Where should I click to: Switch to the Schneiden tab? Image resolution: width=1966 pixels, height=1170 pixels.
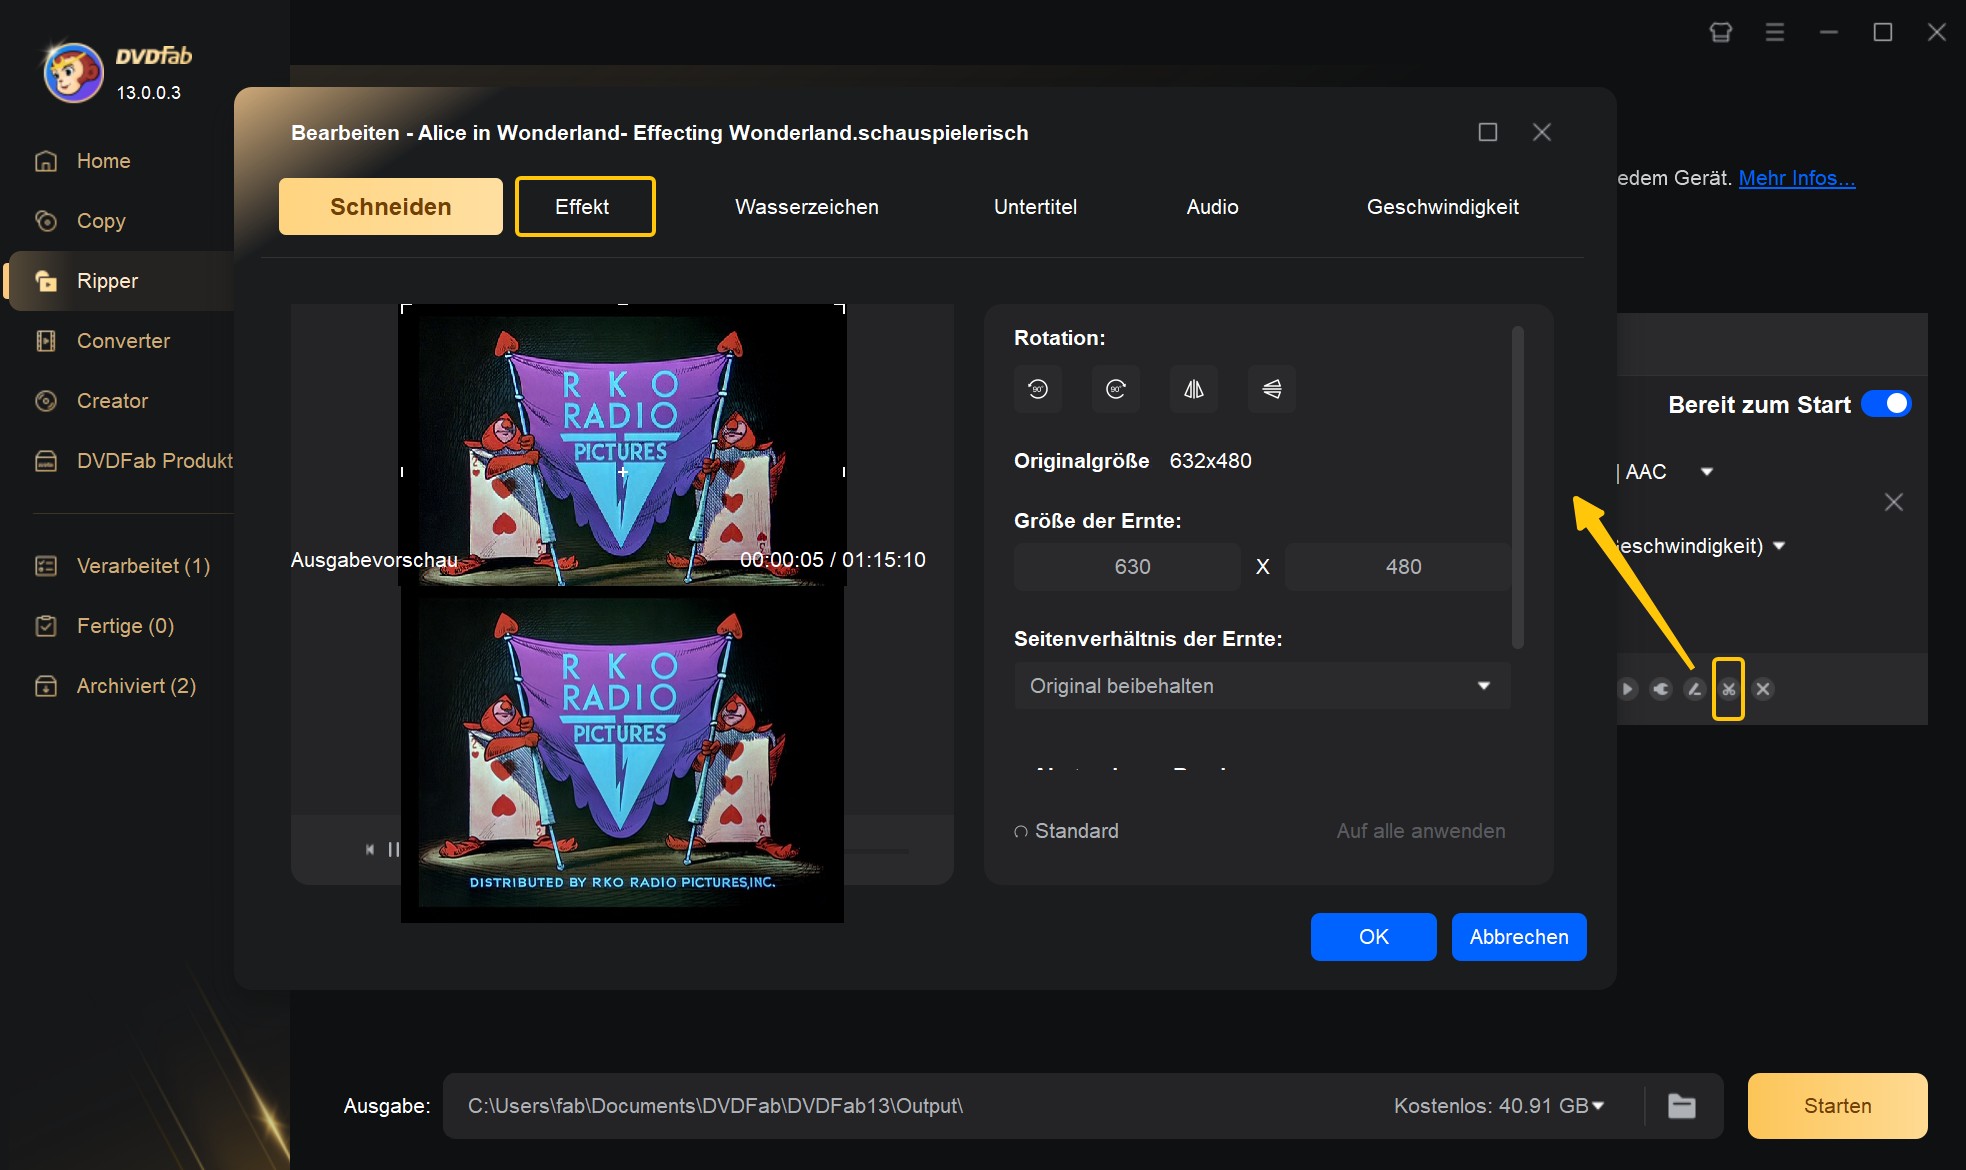390,206
